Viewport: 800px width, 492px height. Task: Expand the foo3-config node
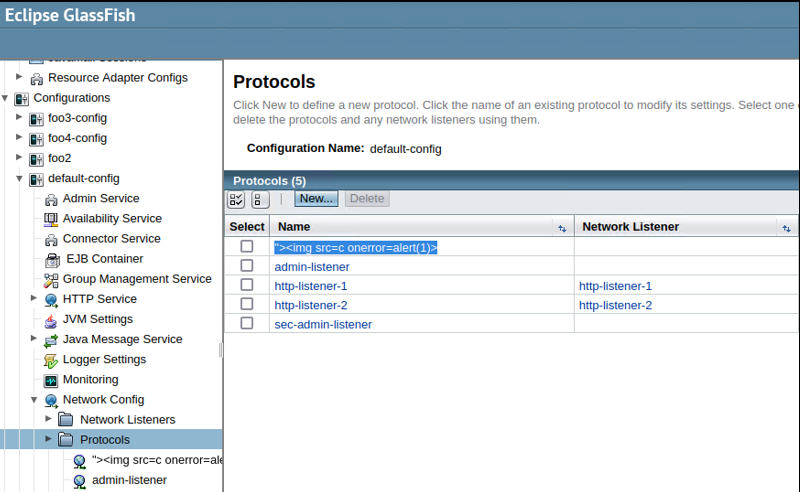click(x=19, y=117)
